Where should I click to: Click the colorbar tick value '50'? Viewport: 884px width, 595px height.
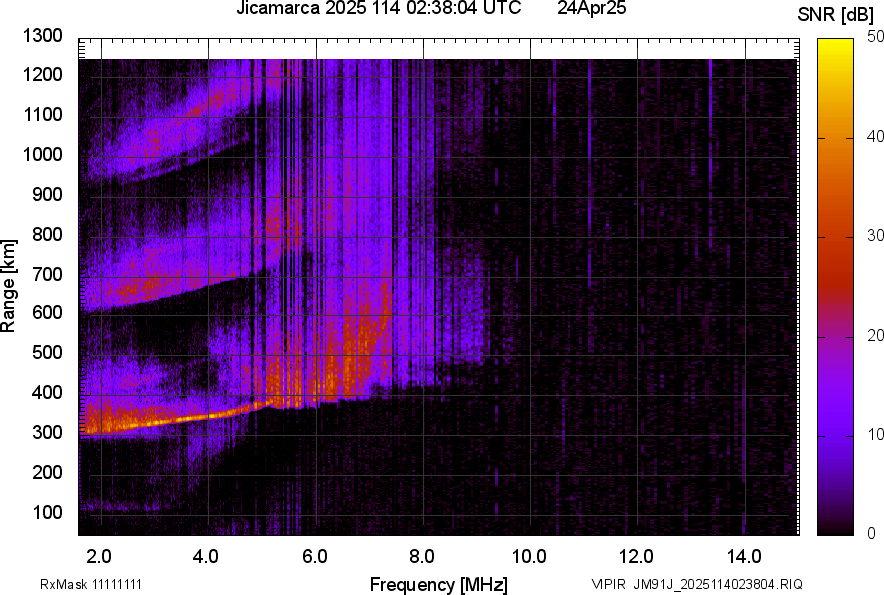tap(876, 37)
